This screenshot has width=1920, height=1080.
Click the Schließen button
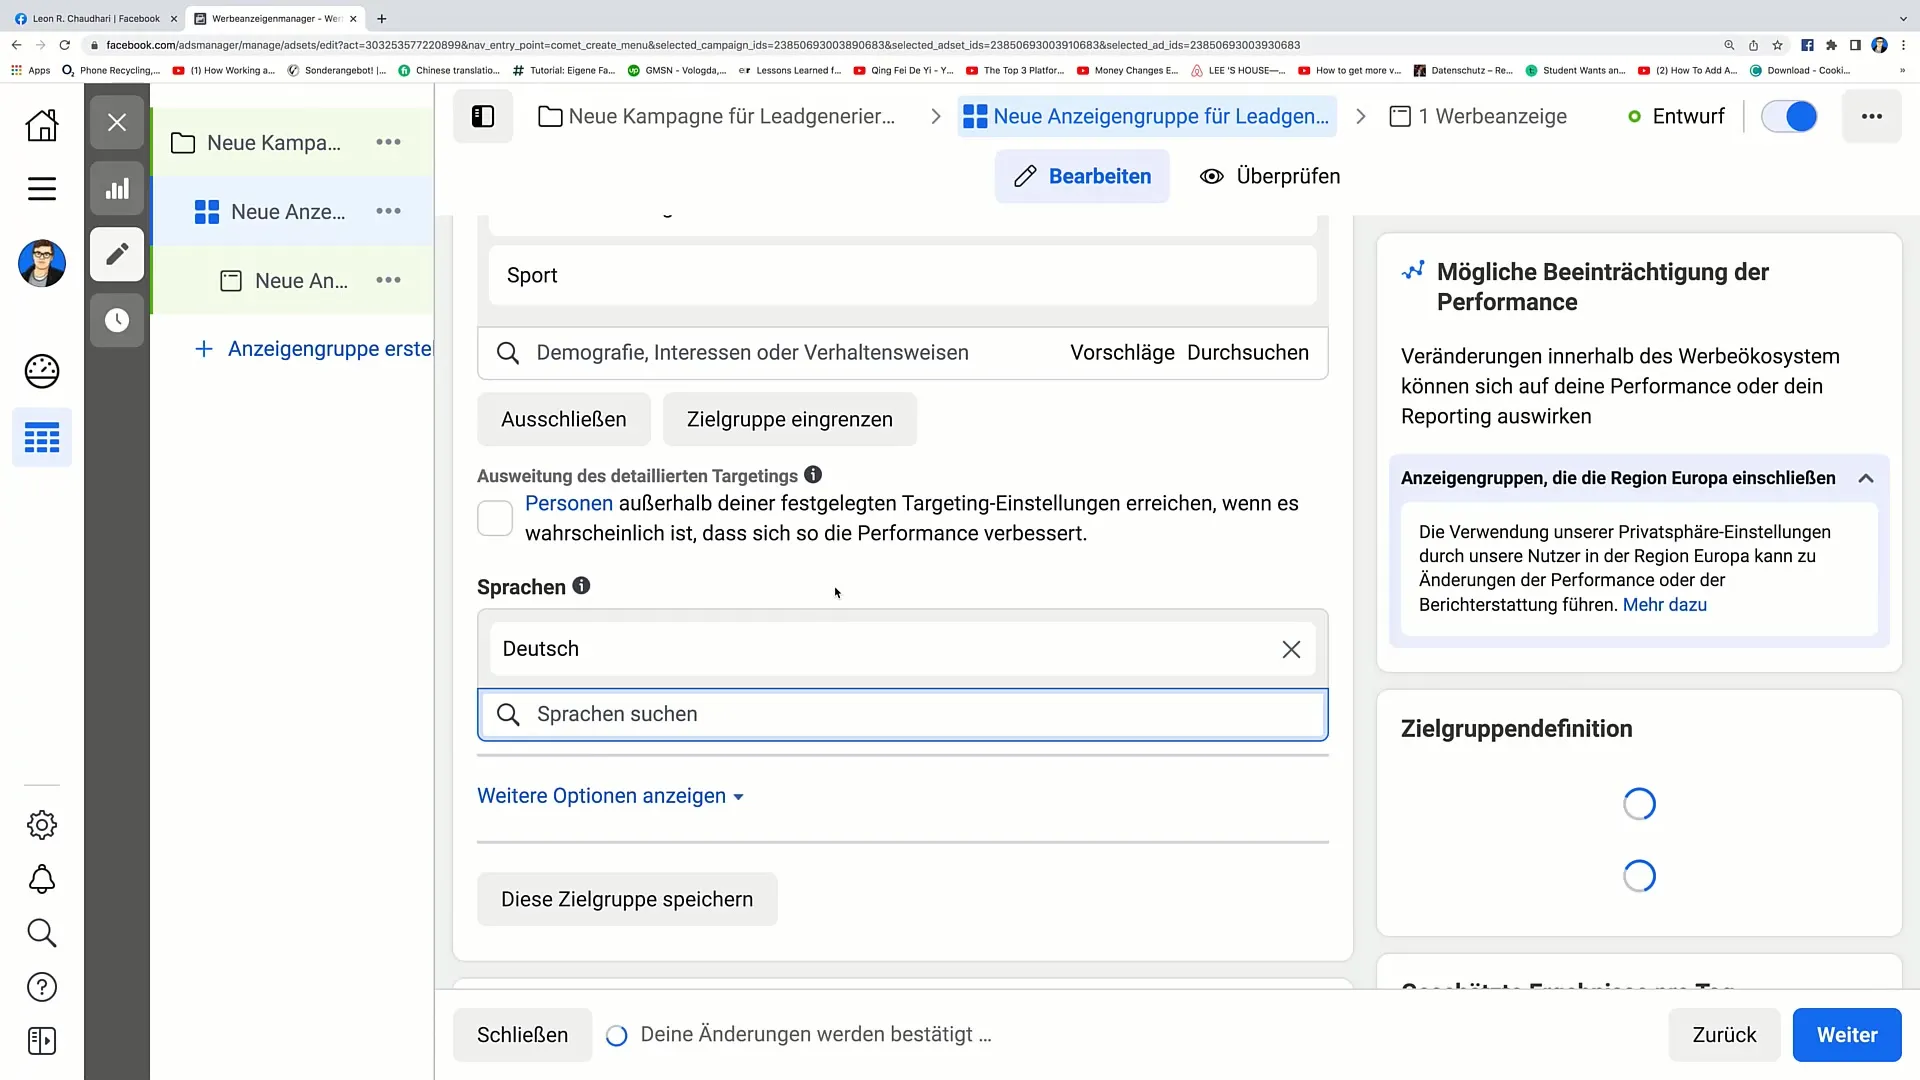point(522,1035)
